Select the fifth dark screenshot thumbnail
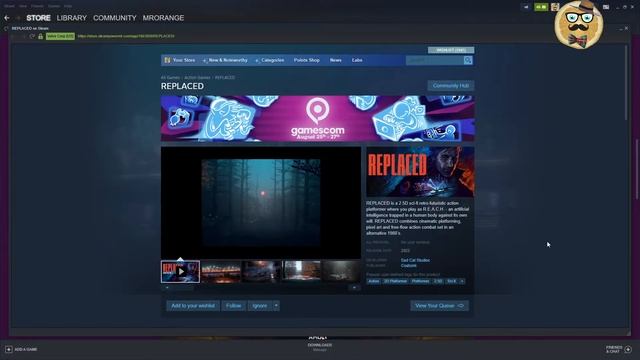640x360 pixels. pos(341,271)
